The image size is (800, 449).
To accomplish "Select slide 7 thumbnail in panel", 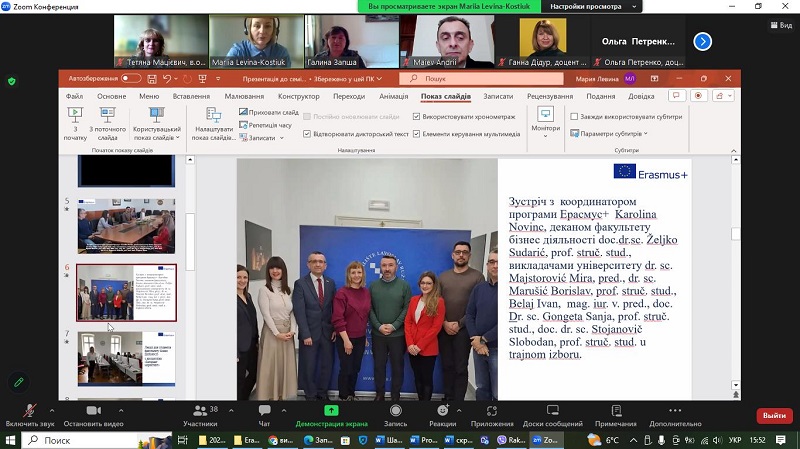I will click(x=126, y=358).
